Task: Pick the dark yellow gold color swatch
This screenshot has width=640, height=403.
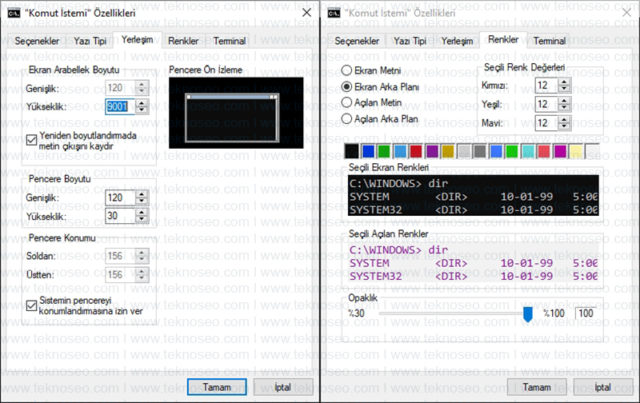Action: pyautogui.click(x=448, y=151)
